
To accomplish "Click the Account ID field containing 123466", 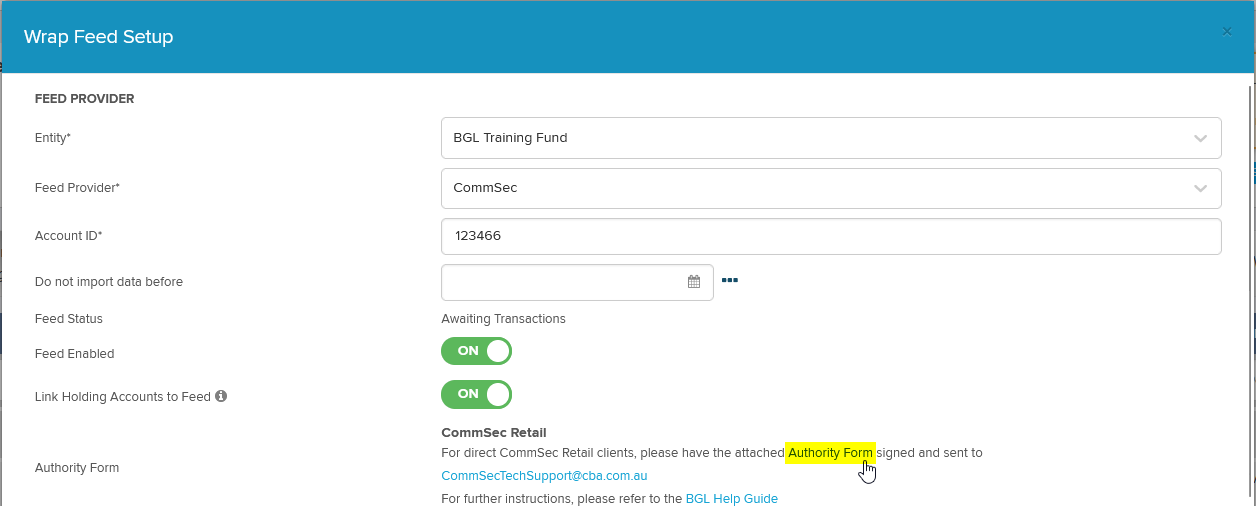I will [831, 236].
